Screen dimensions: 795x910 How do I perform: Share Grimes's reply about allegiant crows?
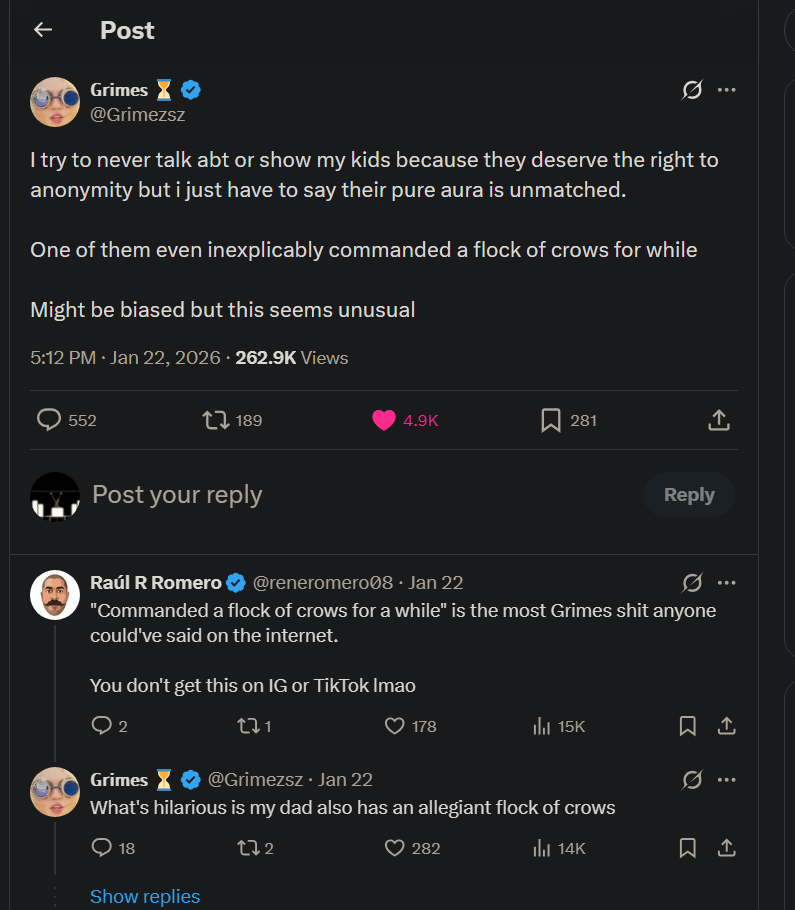tap(727, 848)
